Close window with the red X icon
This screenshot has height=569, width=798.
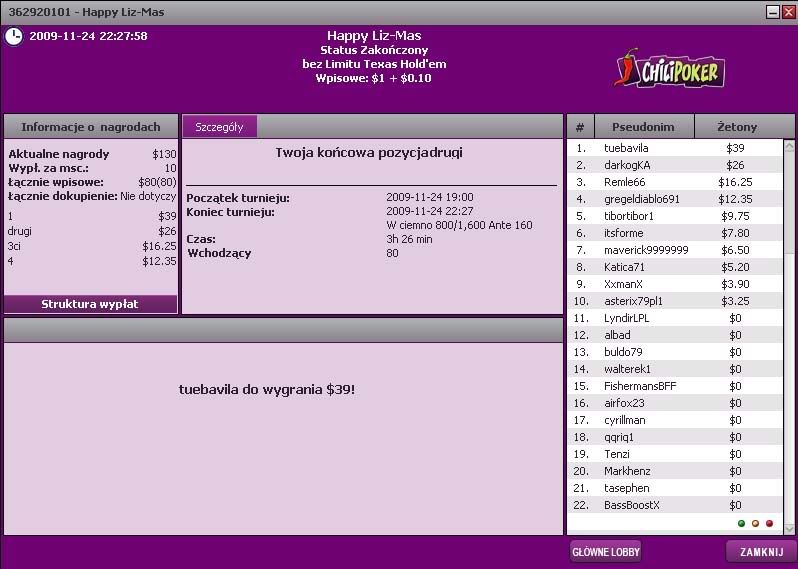[x=788, y=12]
